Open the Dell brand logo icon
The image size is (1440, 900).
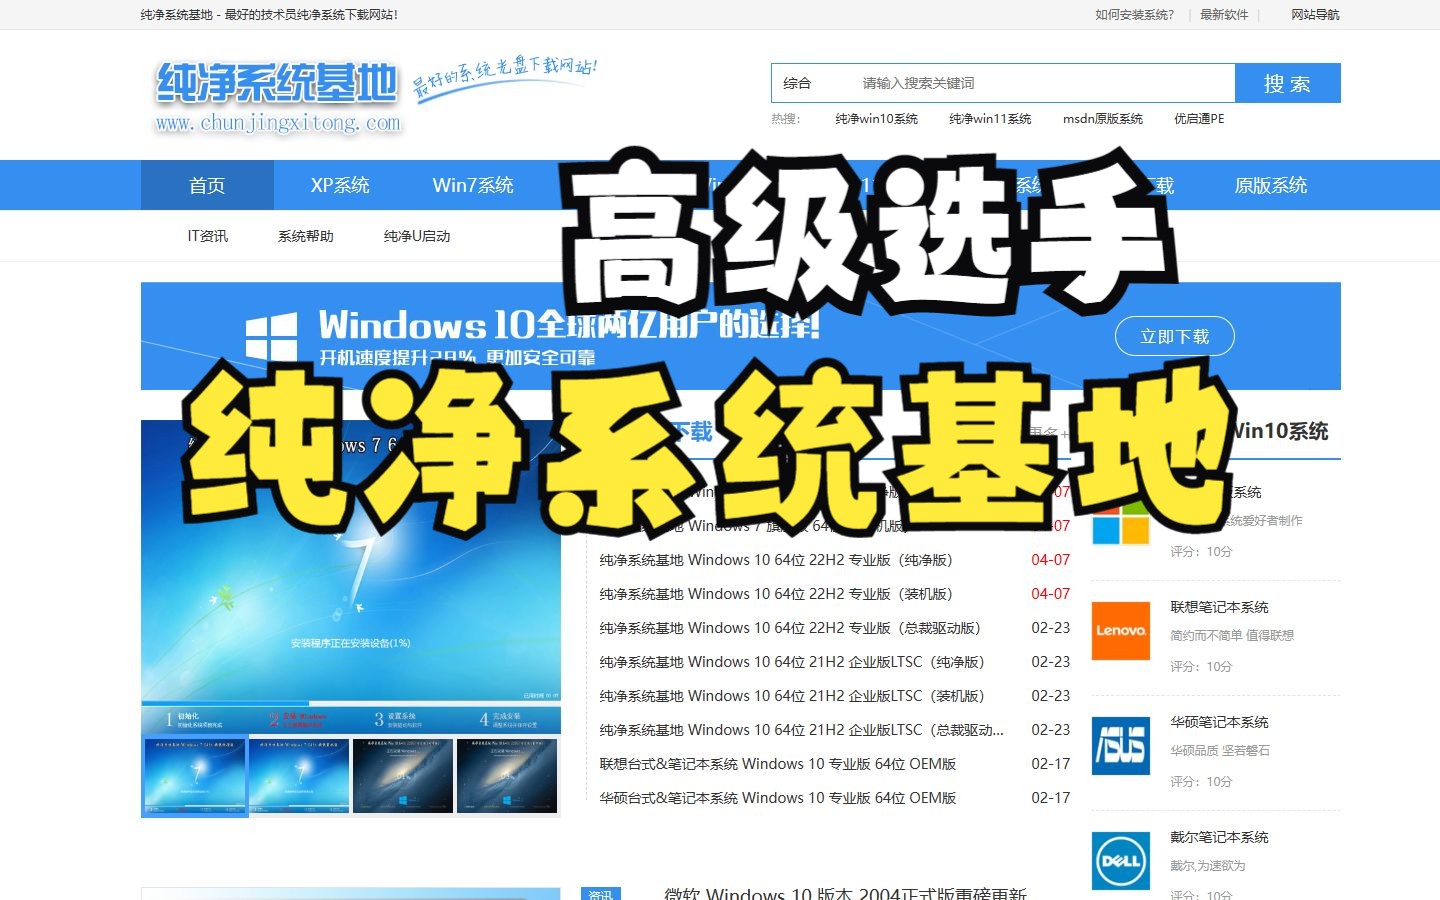click(1120, 861)
